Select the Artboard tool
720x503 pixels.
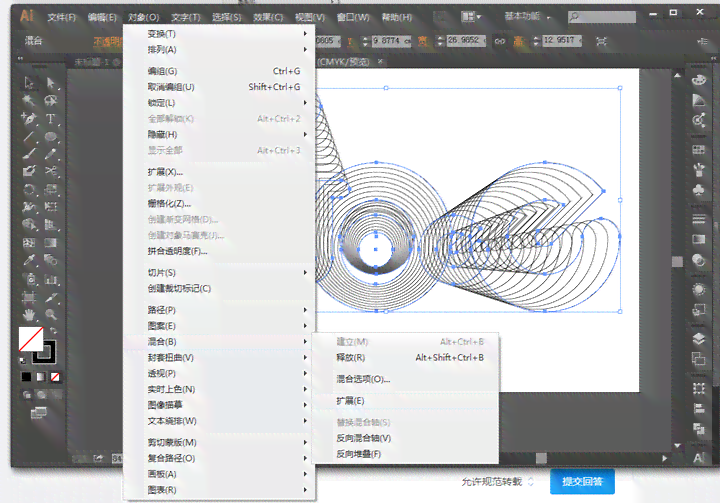coord(29,297)
